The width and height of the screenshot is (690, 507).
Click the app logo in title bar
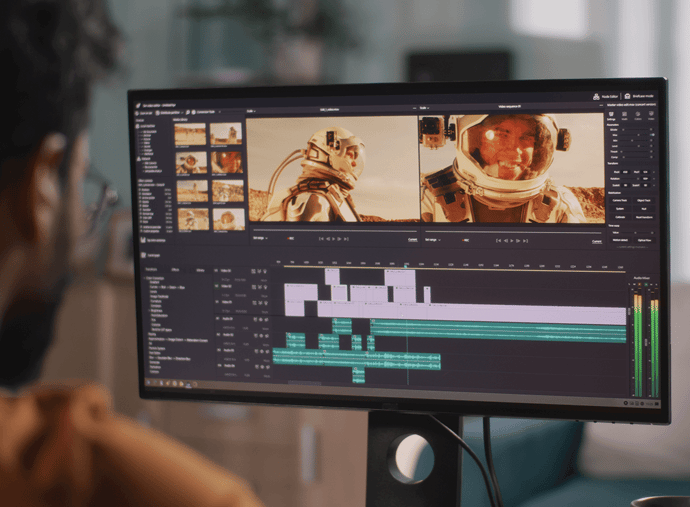coord(138,105)
